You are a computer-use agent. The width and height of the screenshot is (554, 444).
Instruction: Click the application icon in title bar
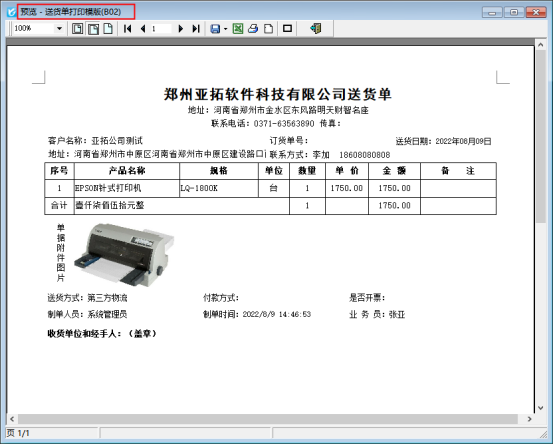point(11,12)
